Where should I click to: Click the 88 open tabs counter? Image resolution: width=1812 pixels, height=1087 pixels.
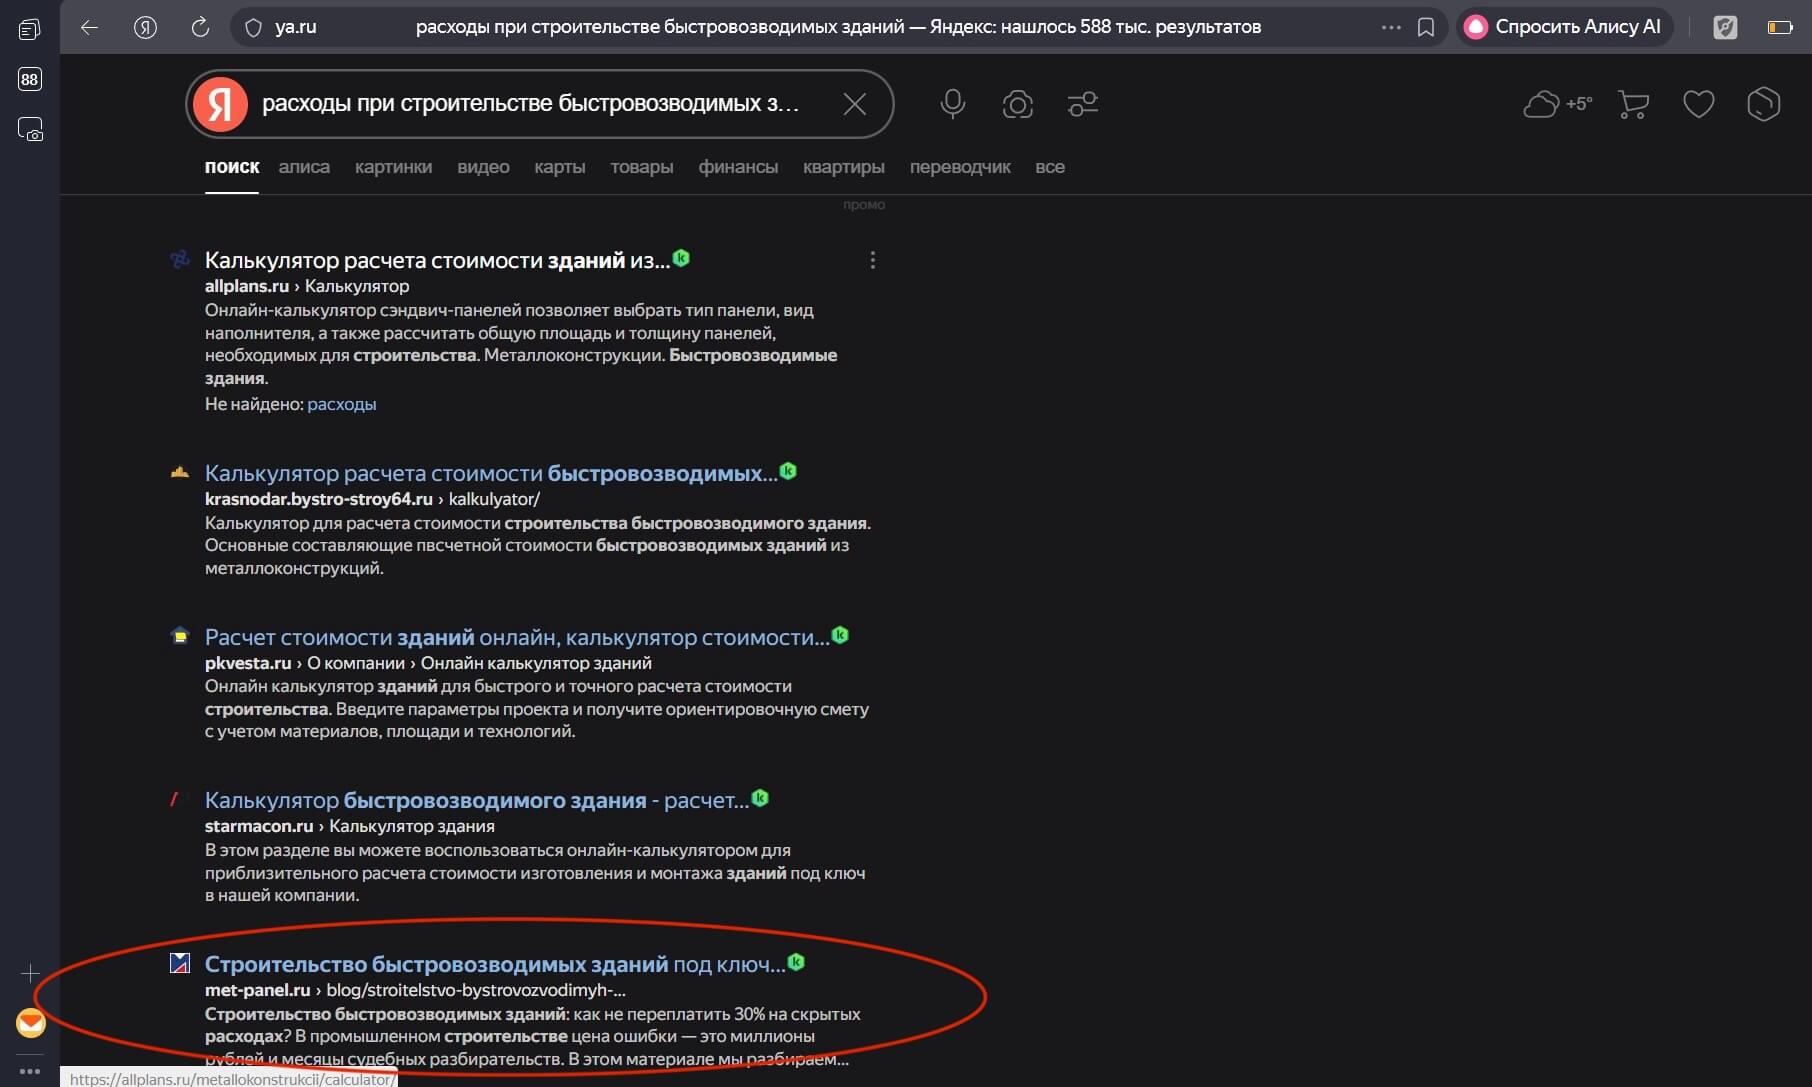(x=29, y=79)
